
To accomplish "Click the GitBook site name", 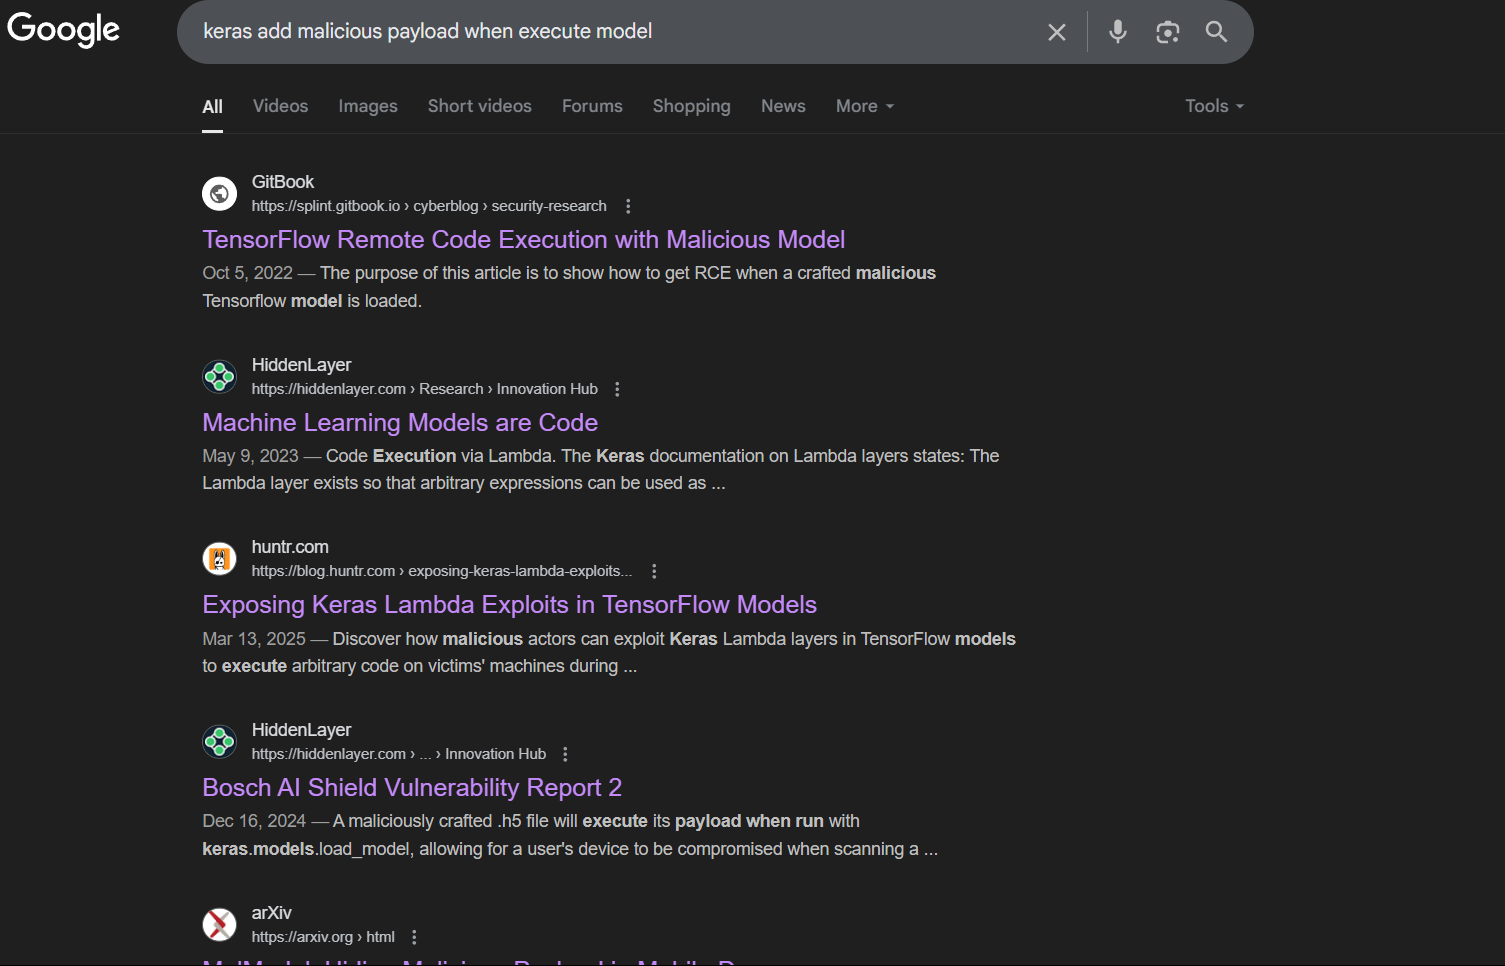I will [x=283, y=182].
